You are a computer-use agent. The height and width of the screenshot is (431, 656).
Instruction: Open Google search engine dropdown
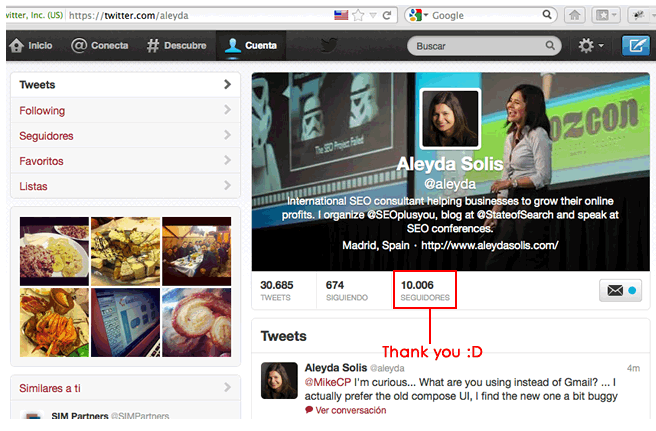coord(419,15)
